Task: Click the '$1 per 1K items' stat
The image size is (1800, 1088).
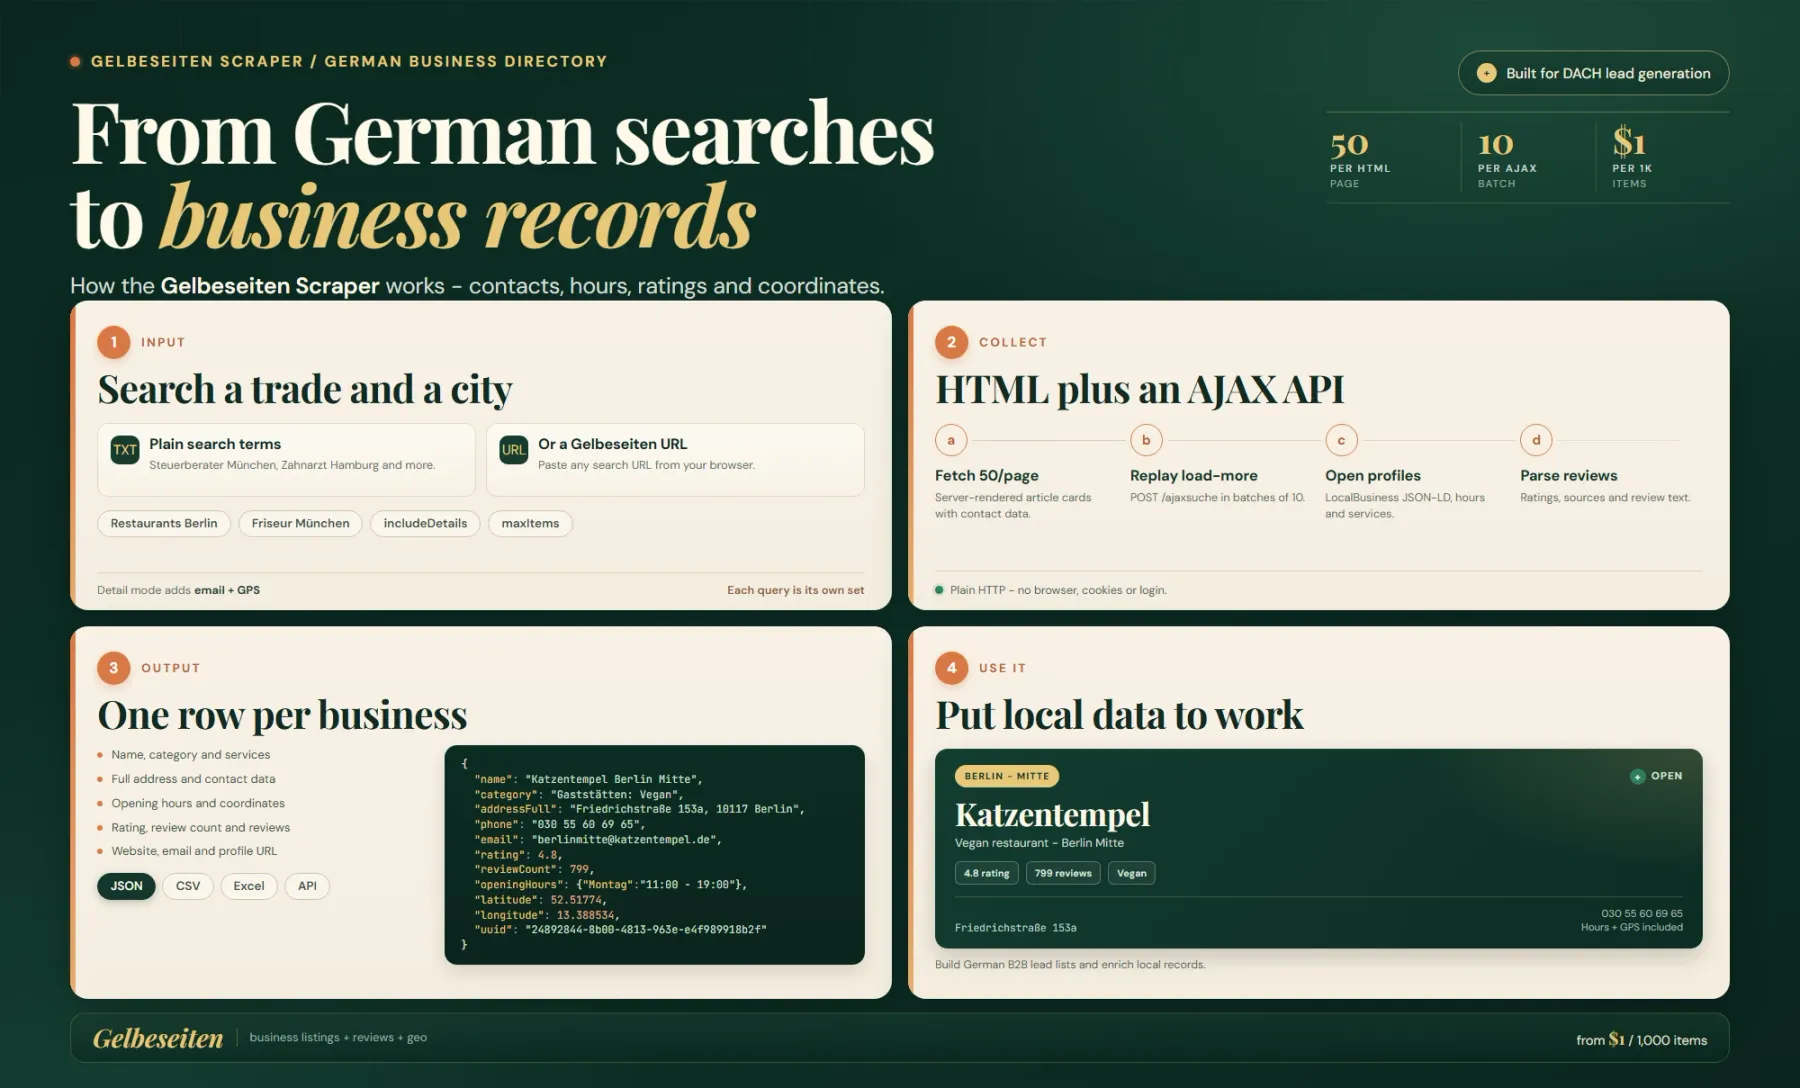Action: 1632,158
